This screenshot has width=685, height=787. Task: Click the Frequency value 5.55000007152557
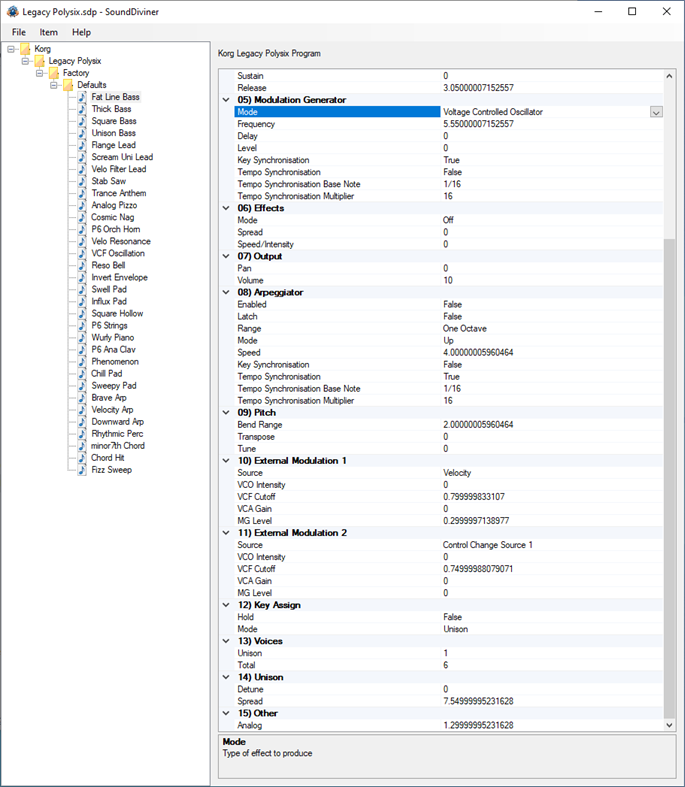click(x=478, y=124)
